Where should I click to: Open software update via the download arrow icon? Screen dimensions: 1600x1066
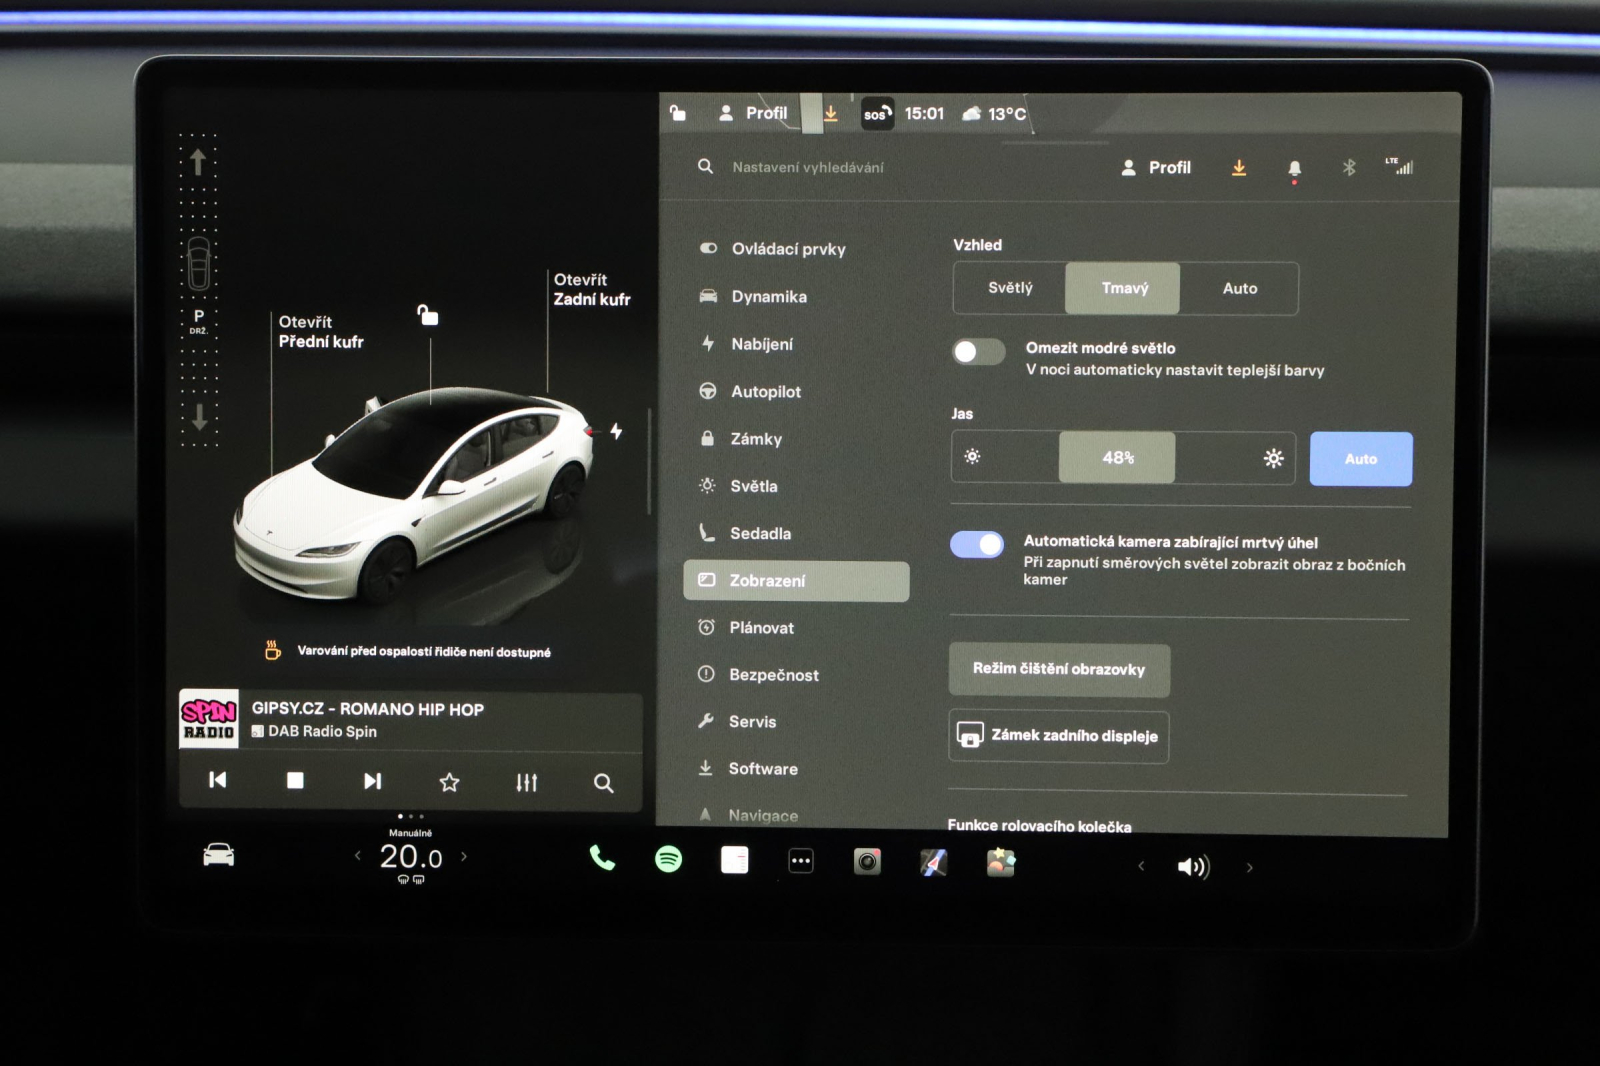[x=1239, y=167]
